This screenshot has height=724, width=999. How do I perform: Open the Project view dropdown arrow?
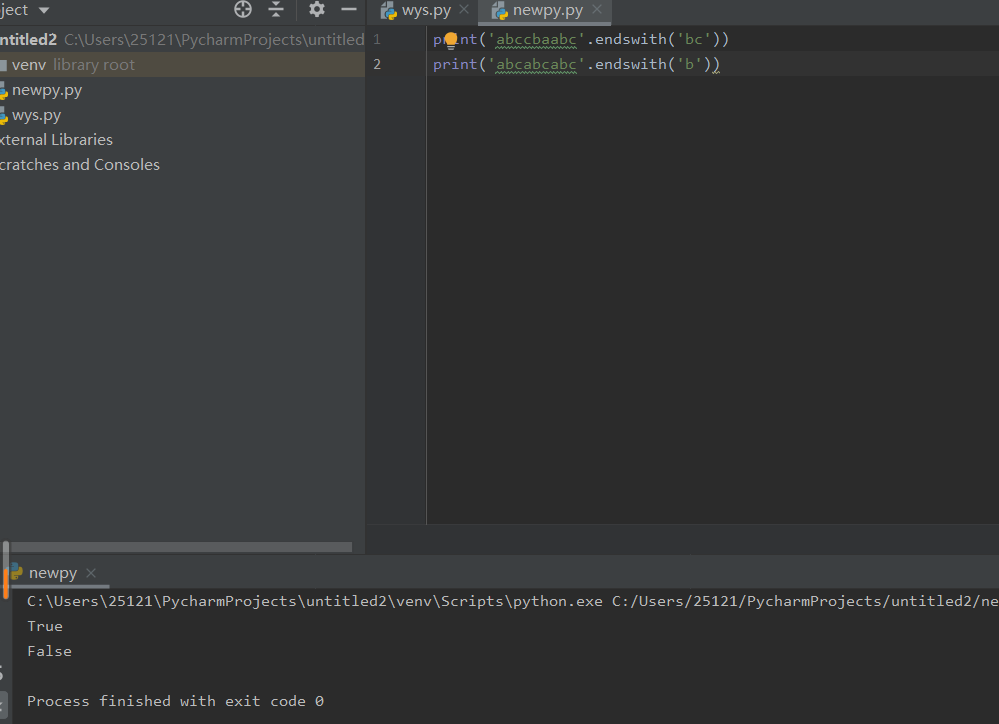click(x=44, y=10)
